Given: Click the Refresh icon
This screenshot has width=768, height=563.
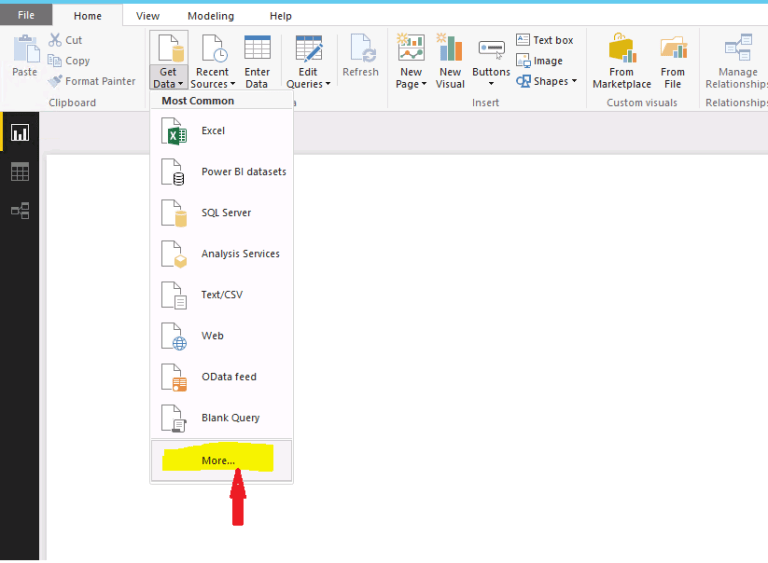Looking at the screenshot, I should (362, 49).
